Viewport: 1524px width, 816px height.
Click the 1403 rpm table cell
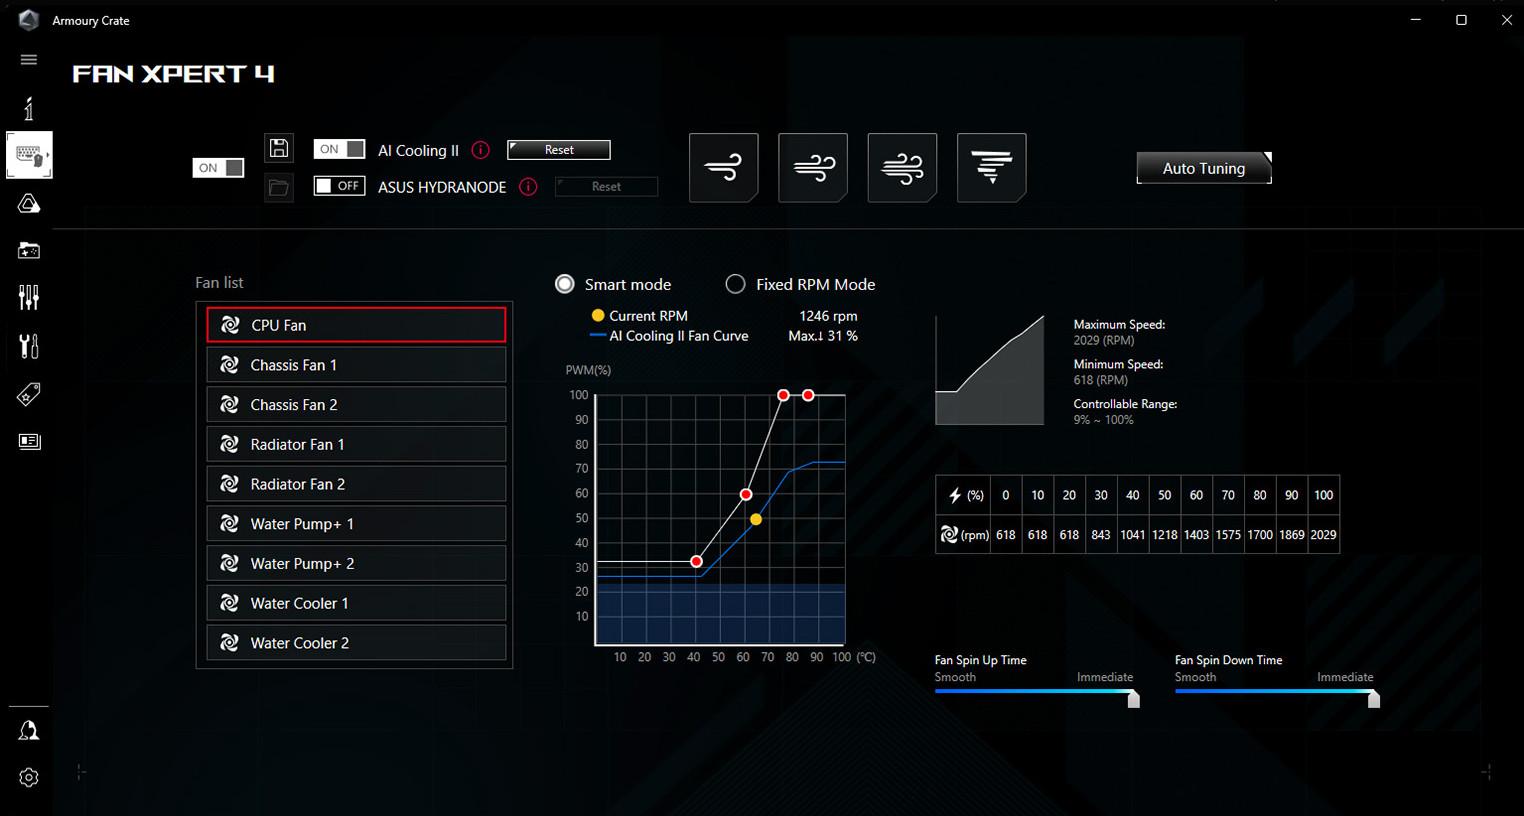click(x=1196, y=535)
